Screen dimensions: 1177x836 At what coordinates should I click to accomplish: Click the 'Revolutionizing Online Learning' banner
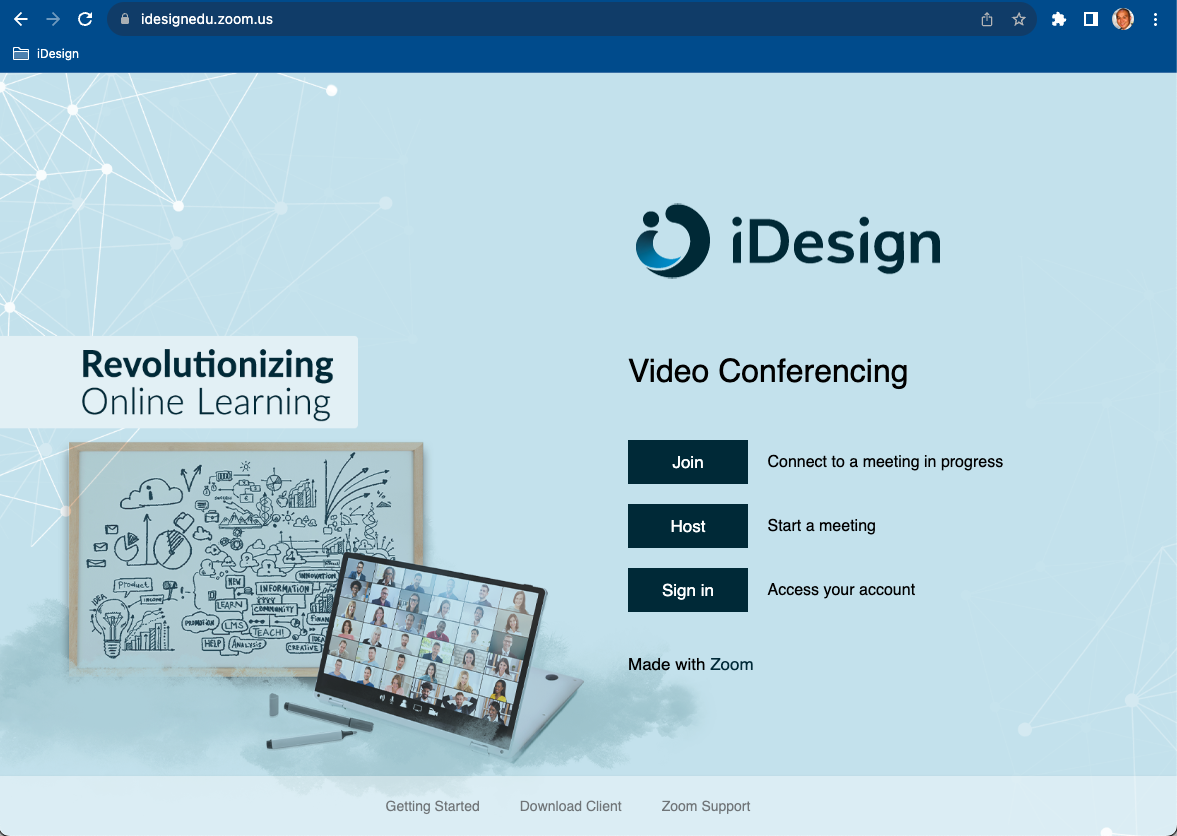point(179,382)
